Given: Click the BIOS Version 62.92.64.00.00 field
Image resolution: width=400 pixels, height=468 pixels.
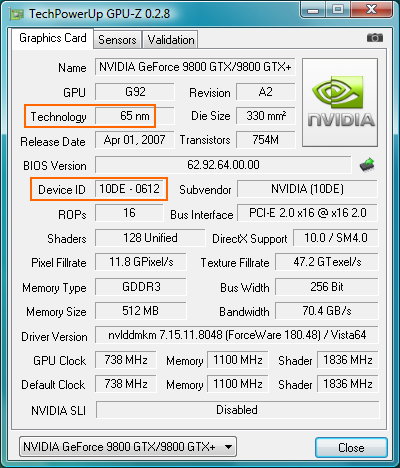Looking at the screenshot, I should click(223, 165).
